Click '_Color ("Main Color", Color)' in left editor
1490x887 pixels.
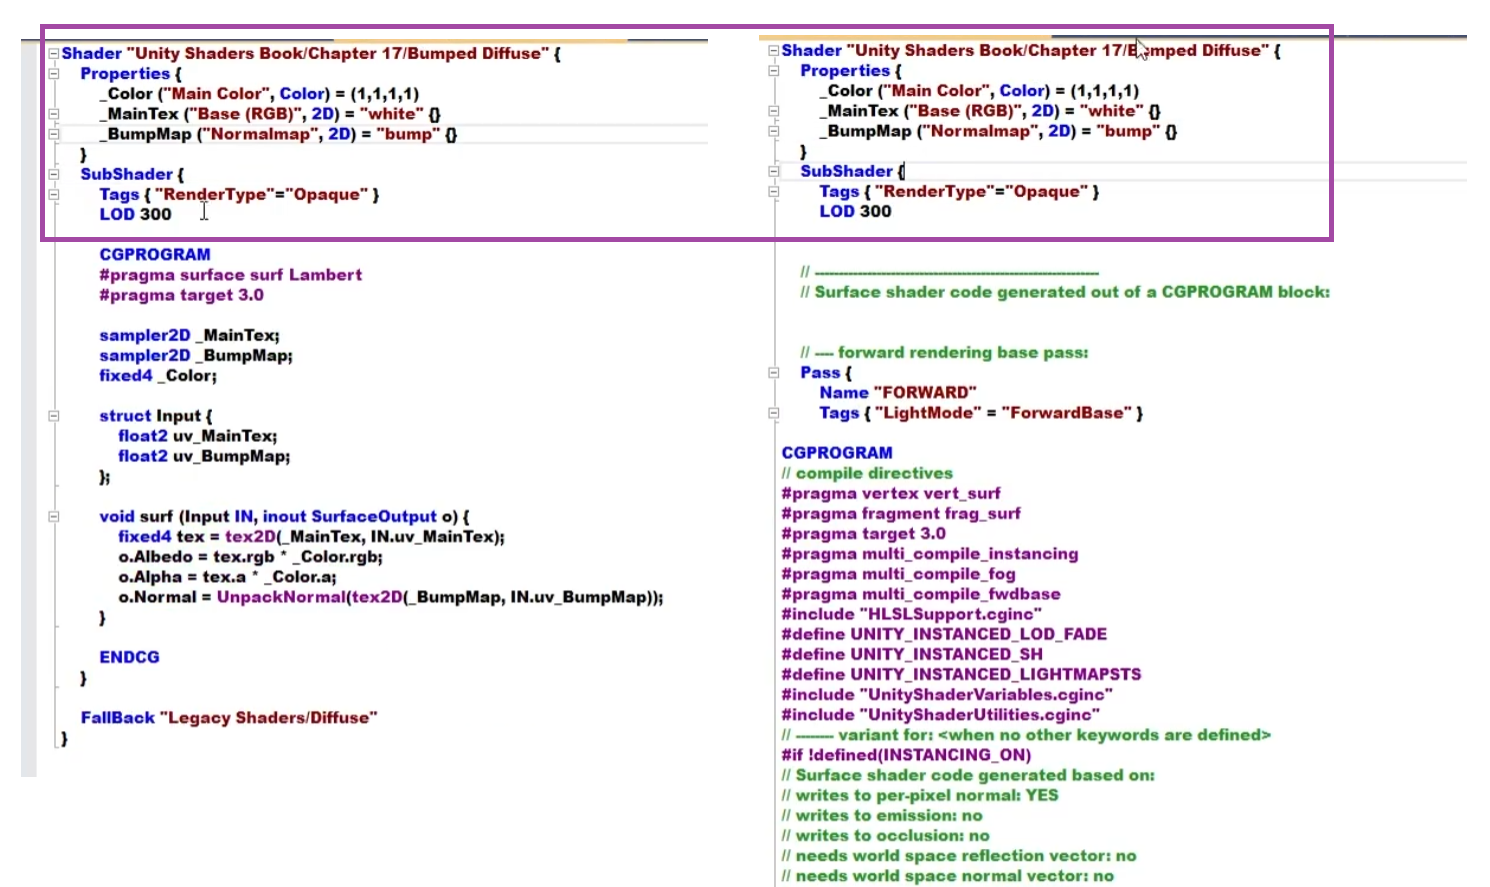(214, 94)
